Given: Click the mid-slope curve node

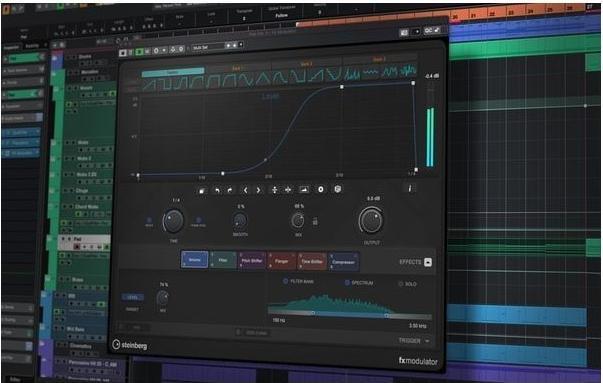Looking at the screenshot, I should pyautogui.click(x=266, y=159).
